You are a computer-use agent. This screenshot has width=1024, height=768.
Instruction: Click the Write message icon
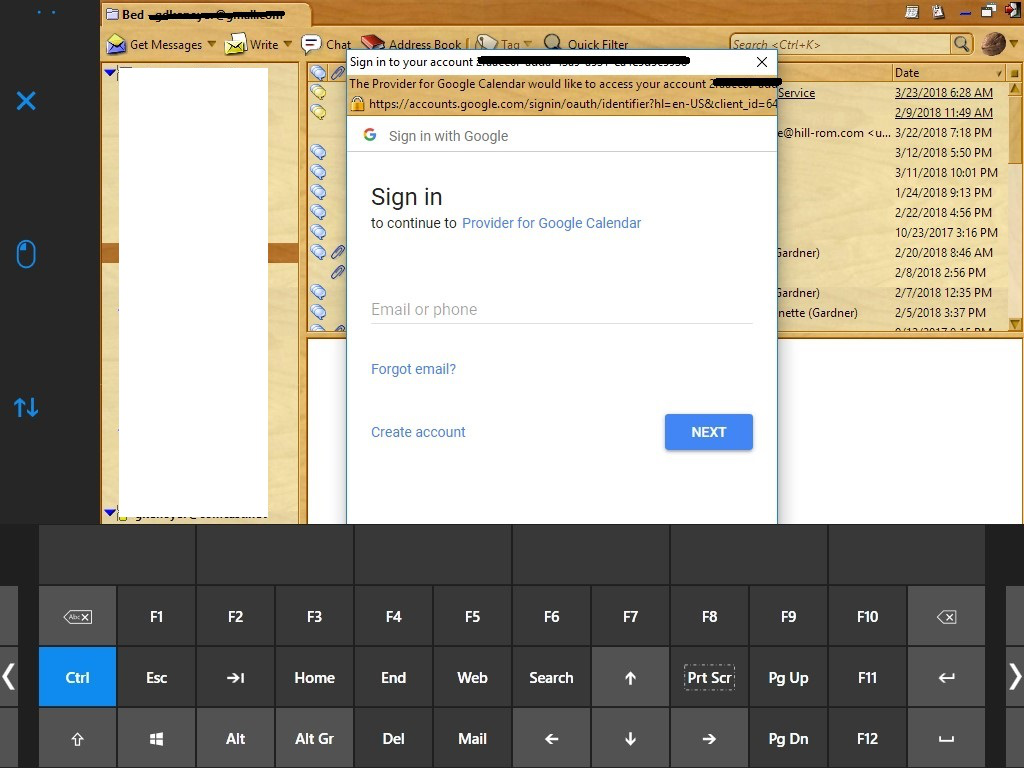coord(235,44)
